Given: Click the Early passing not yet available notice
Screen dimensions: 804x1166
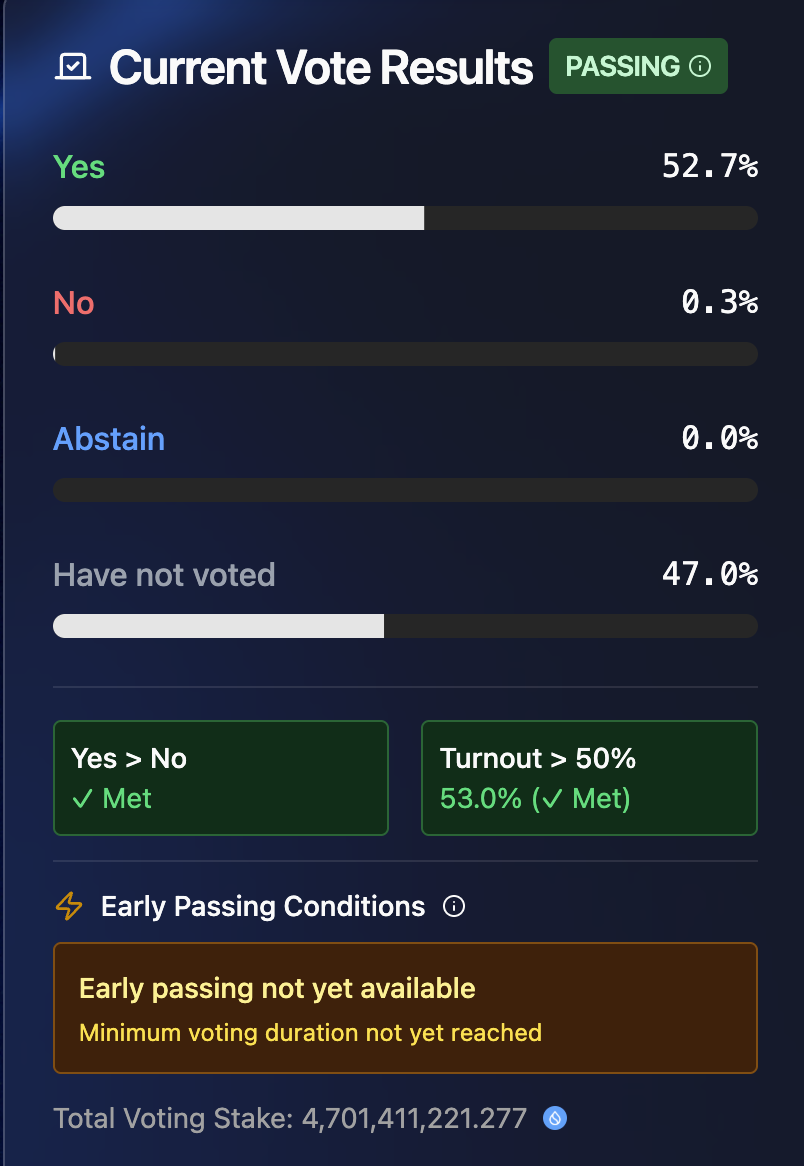Looking at the screenshot, I should [405, 1008].
